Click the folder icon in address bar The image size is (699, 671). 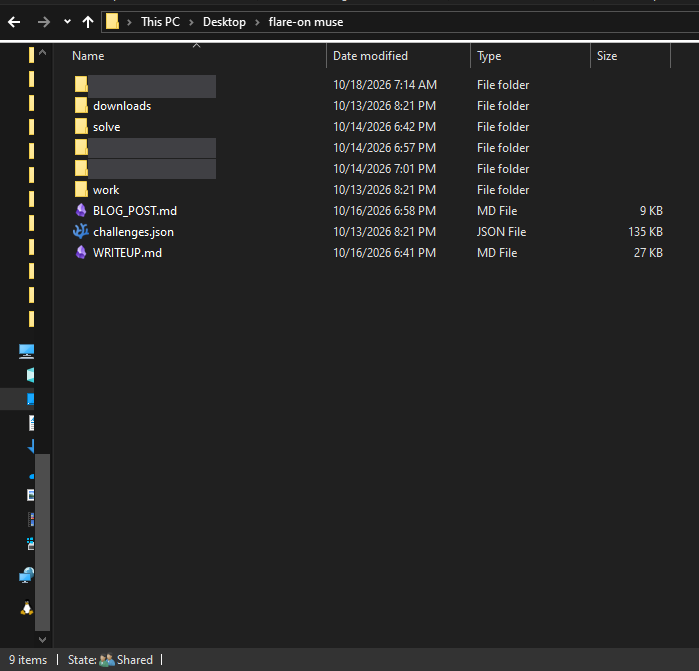112,21
